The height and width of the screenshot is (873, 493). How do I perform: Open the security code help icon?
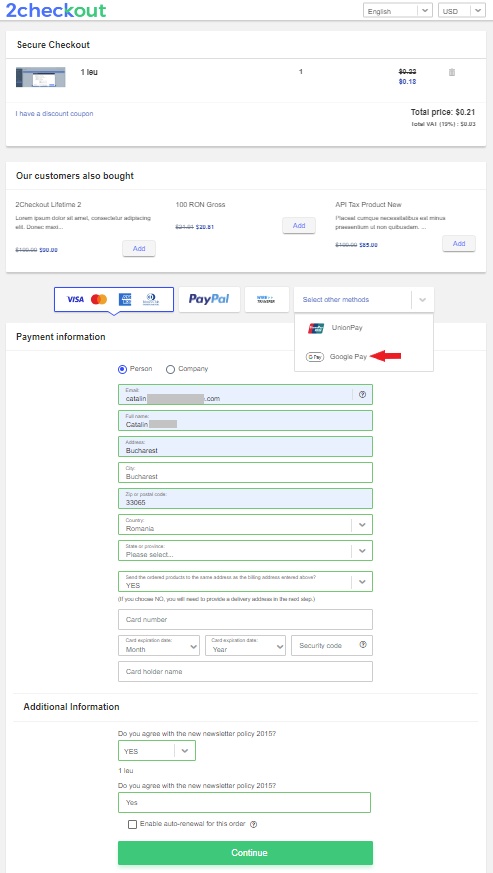pos(363,645)
